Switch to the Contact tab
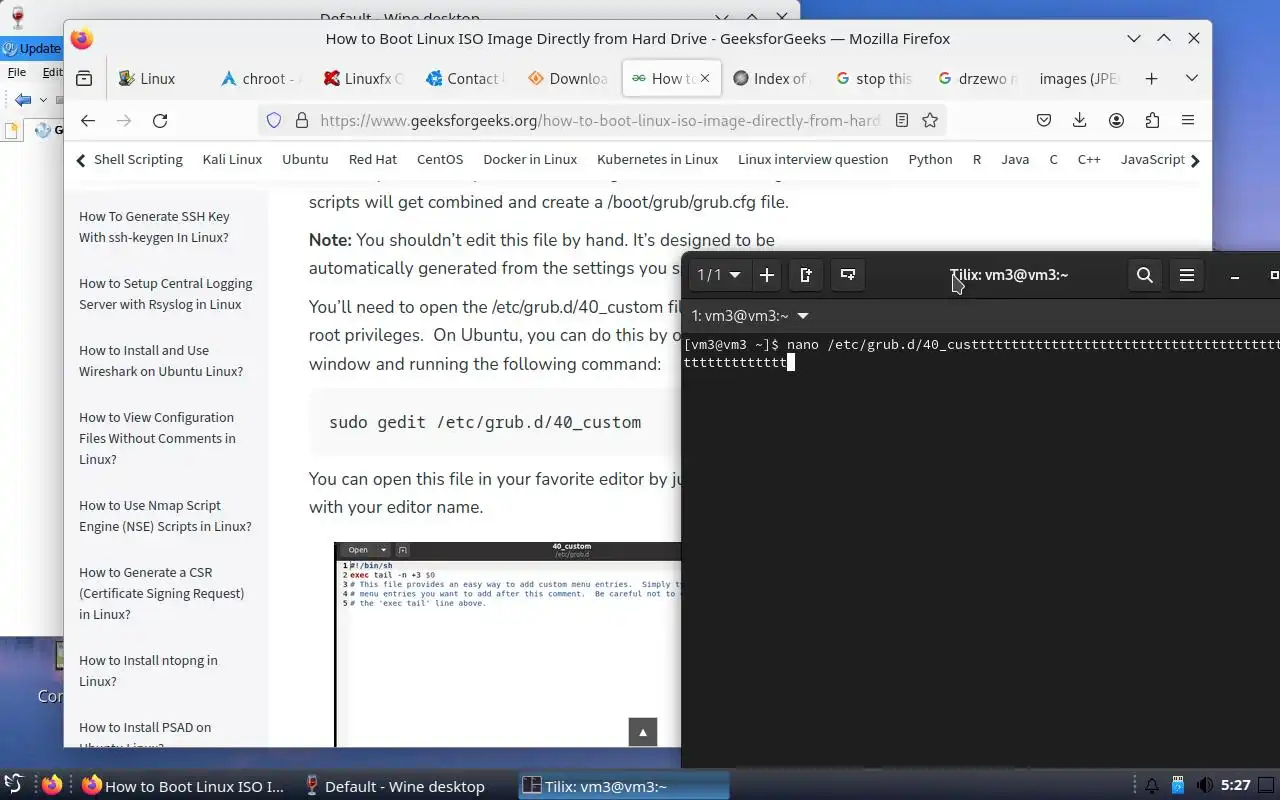 point(465,78)
